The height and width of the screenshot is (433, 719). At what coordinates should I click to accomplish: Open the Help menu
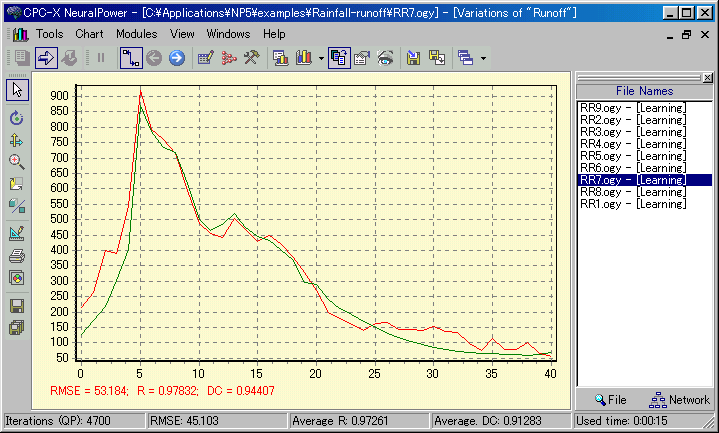point(274,34)
